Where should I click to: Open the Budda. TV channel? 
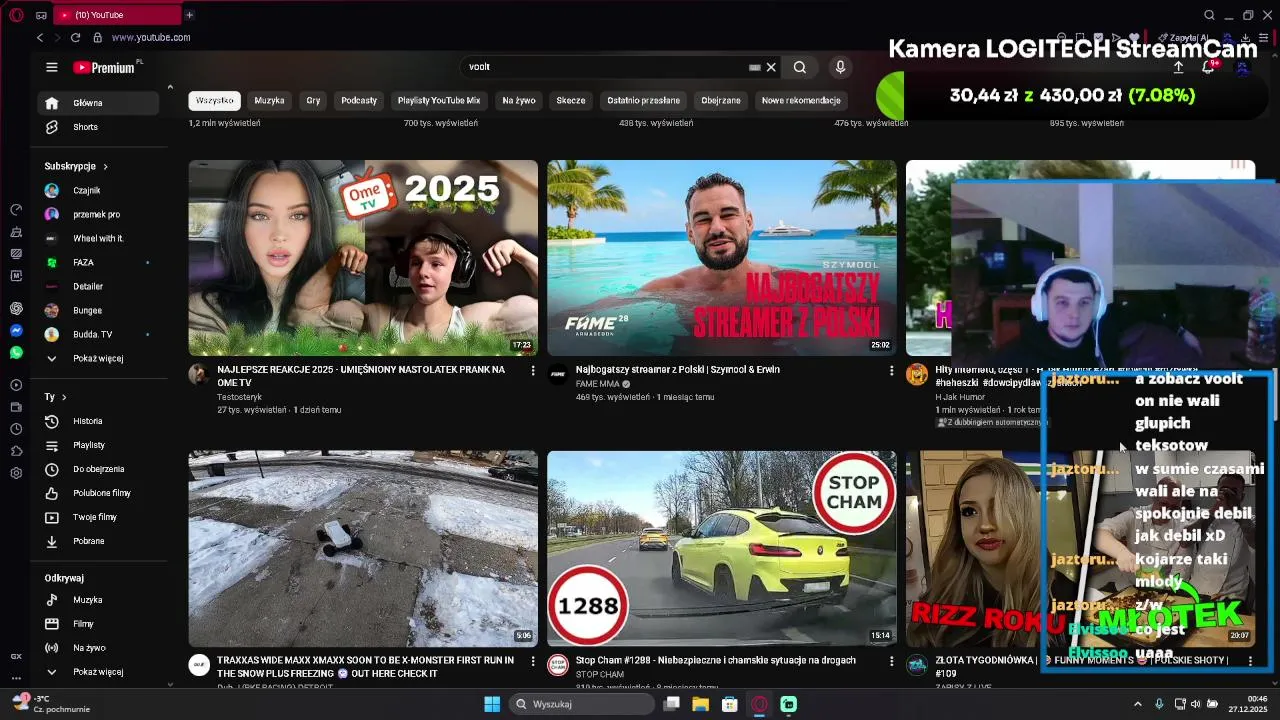(98, 334)
